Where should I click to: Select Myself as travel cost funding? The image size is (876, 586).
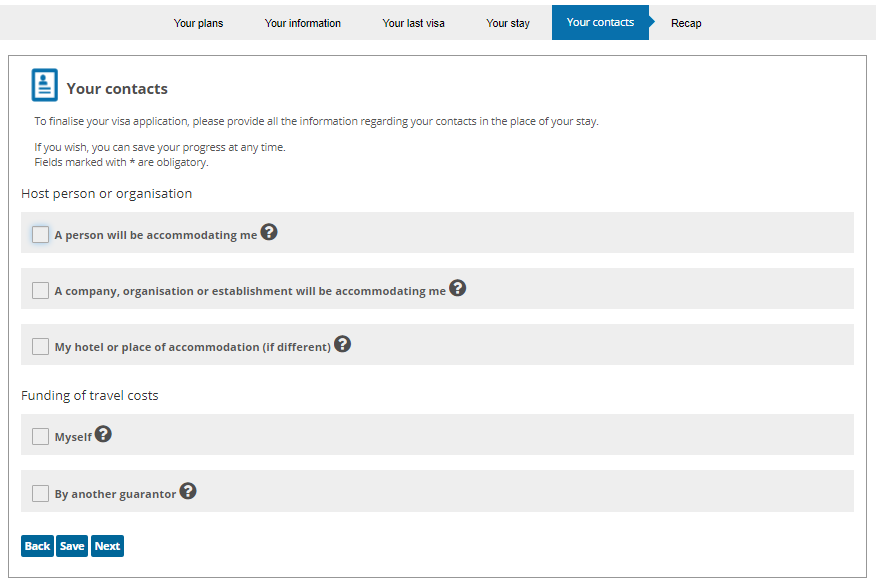(40, 436)
